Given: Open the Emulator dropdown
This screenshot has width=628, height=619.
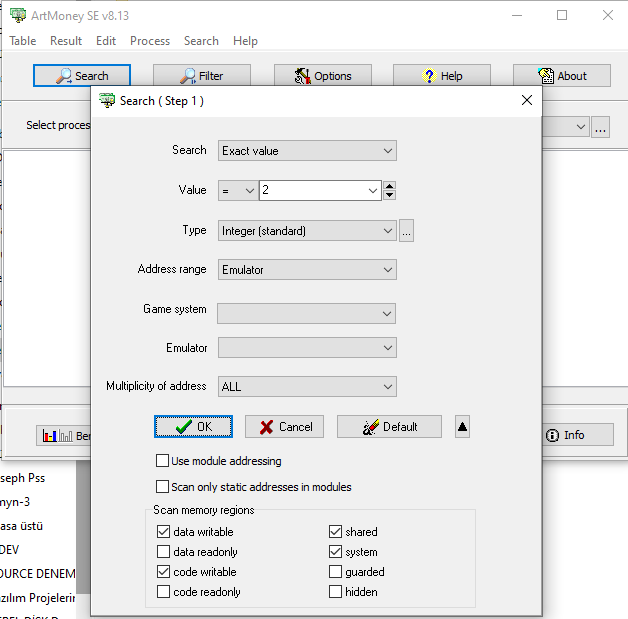Looking at the screenshot, I should click(307, 348).
